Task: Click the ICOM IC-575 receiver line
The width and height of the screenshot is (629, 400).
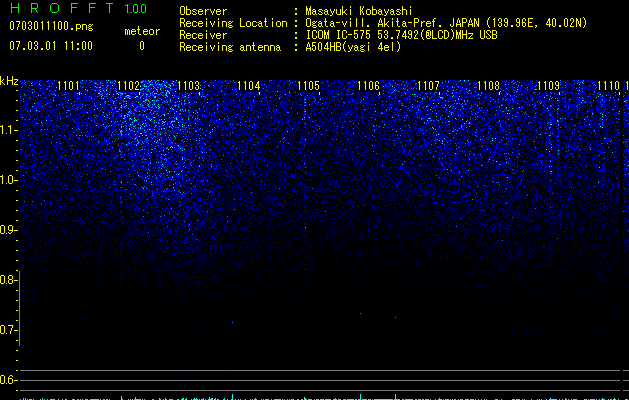Action: pos(401,35)
